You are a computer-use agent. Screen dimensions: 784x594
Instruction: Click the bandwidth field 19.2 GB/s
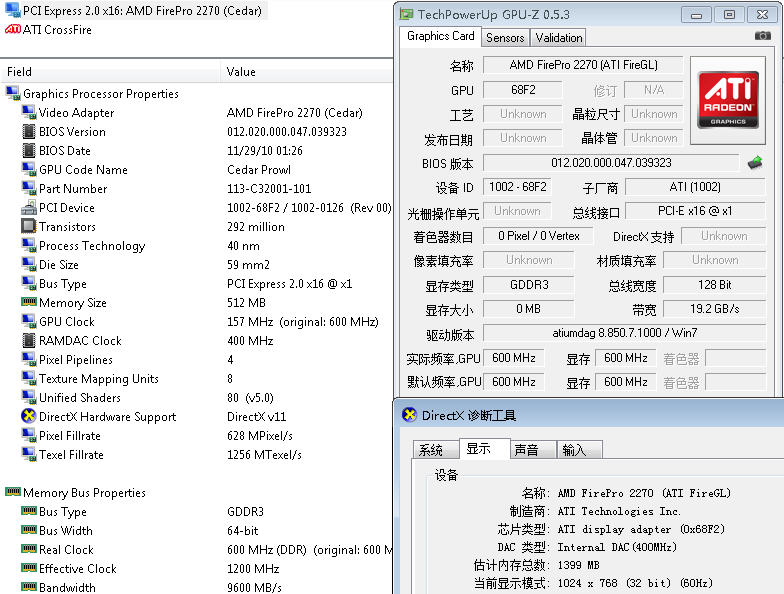tap(714, 308)
